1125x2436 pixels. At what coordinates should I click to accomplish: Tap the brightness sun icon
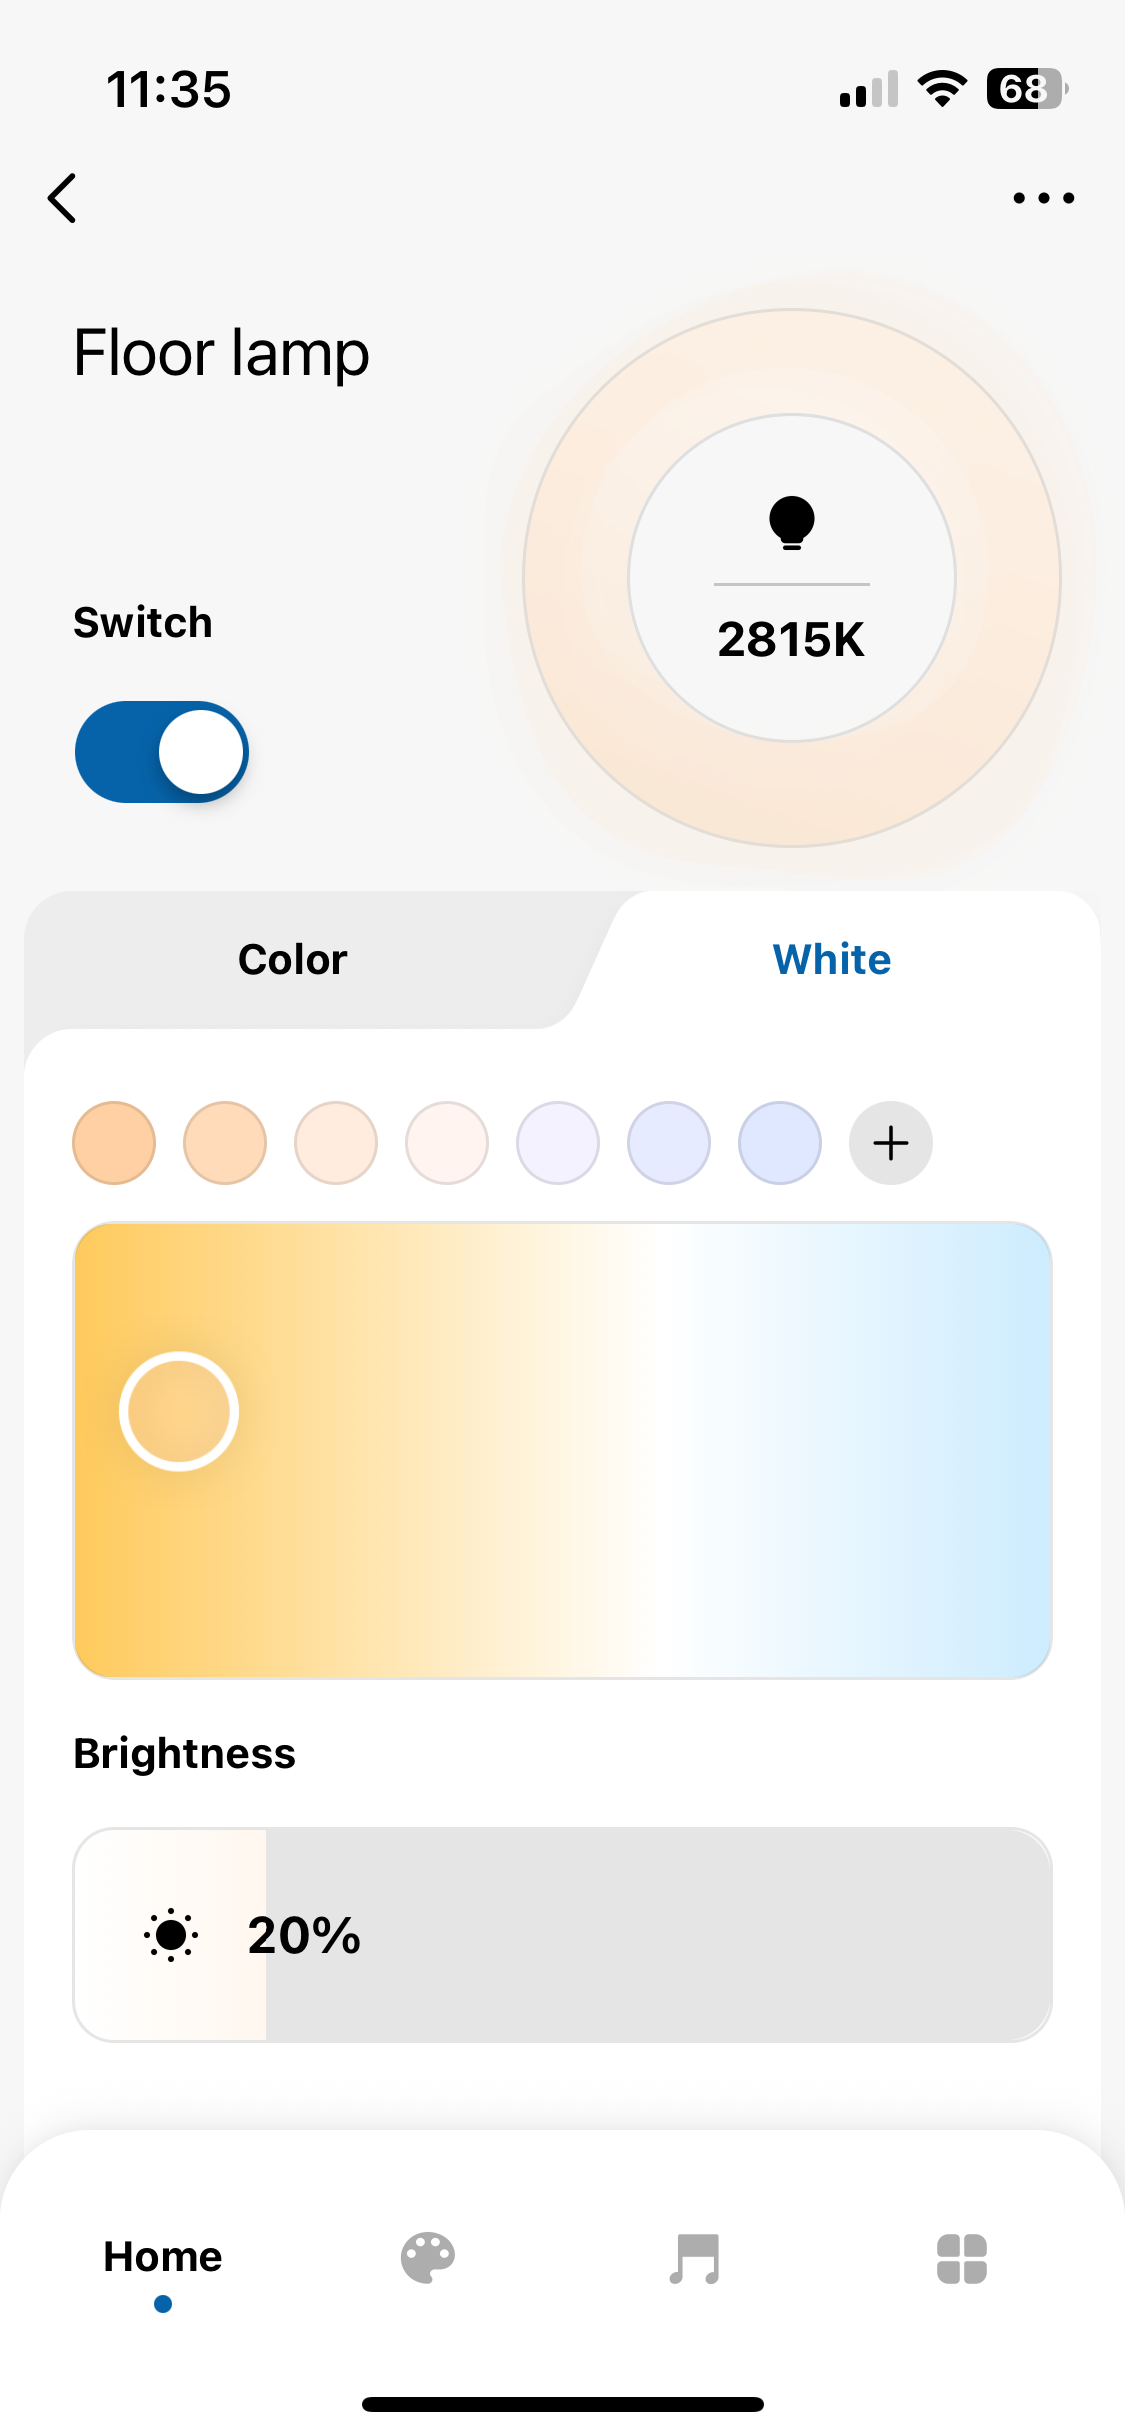click(x=171, y=1935)
